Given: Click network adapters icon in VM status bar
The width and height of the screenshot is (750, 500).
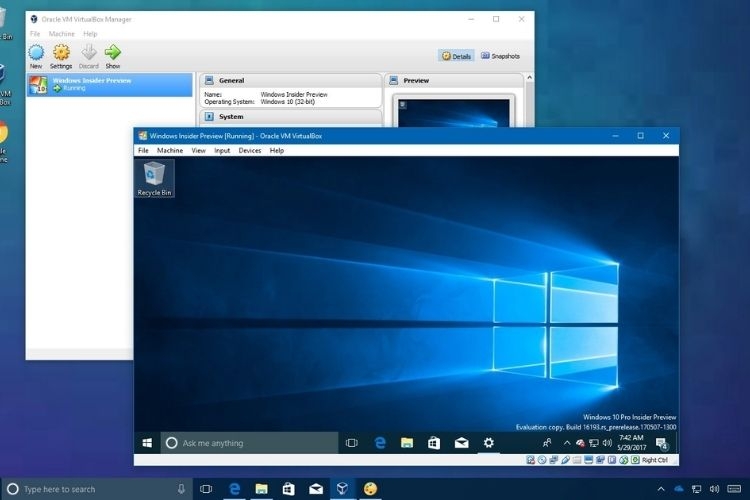Looking at the screenshot, I should click(553, 460).
